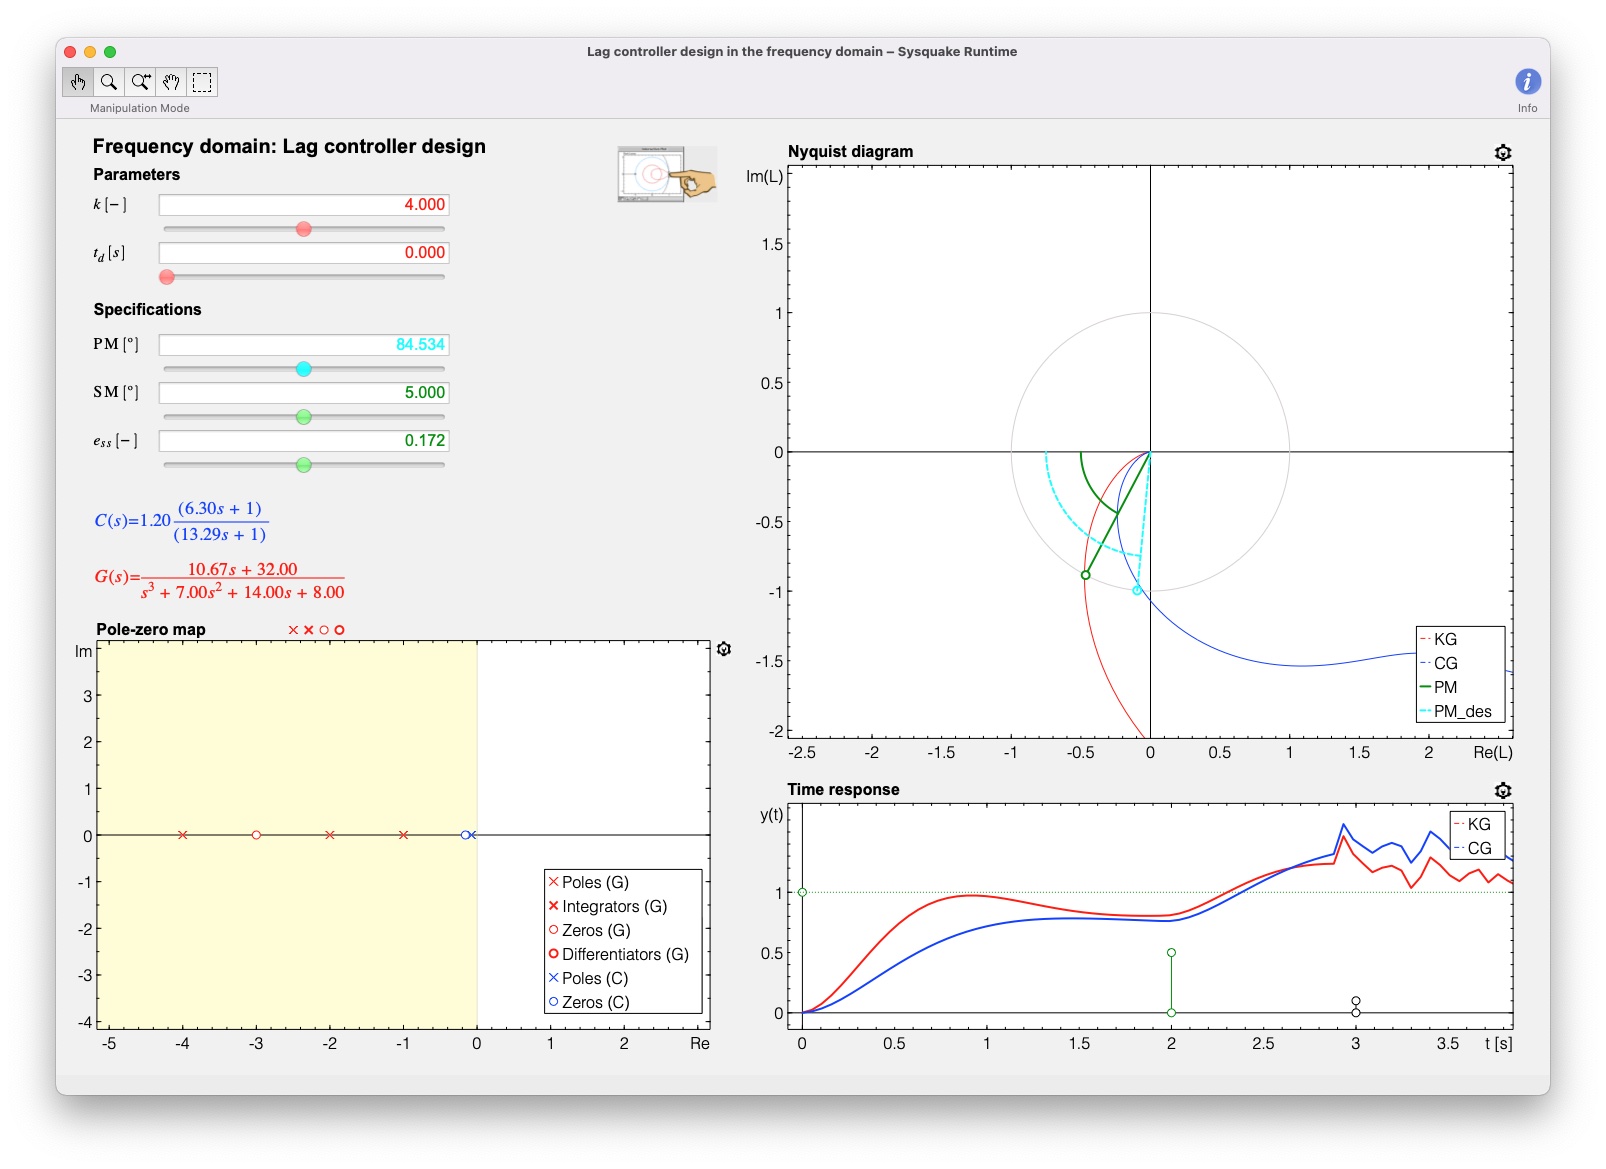This screenshot has height=1169, width=1606.
Task: Select the rectangle selection tool
Action: [202, 83]
